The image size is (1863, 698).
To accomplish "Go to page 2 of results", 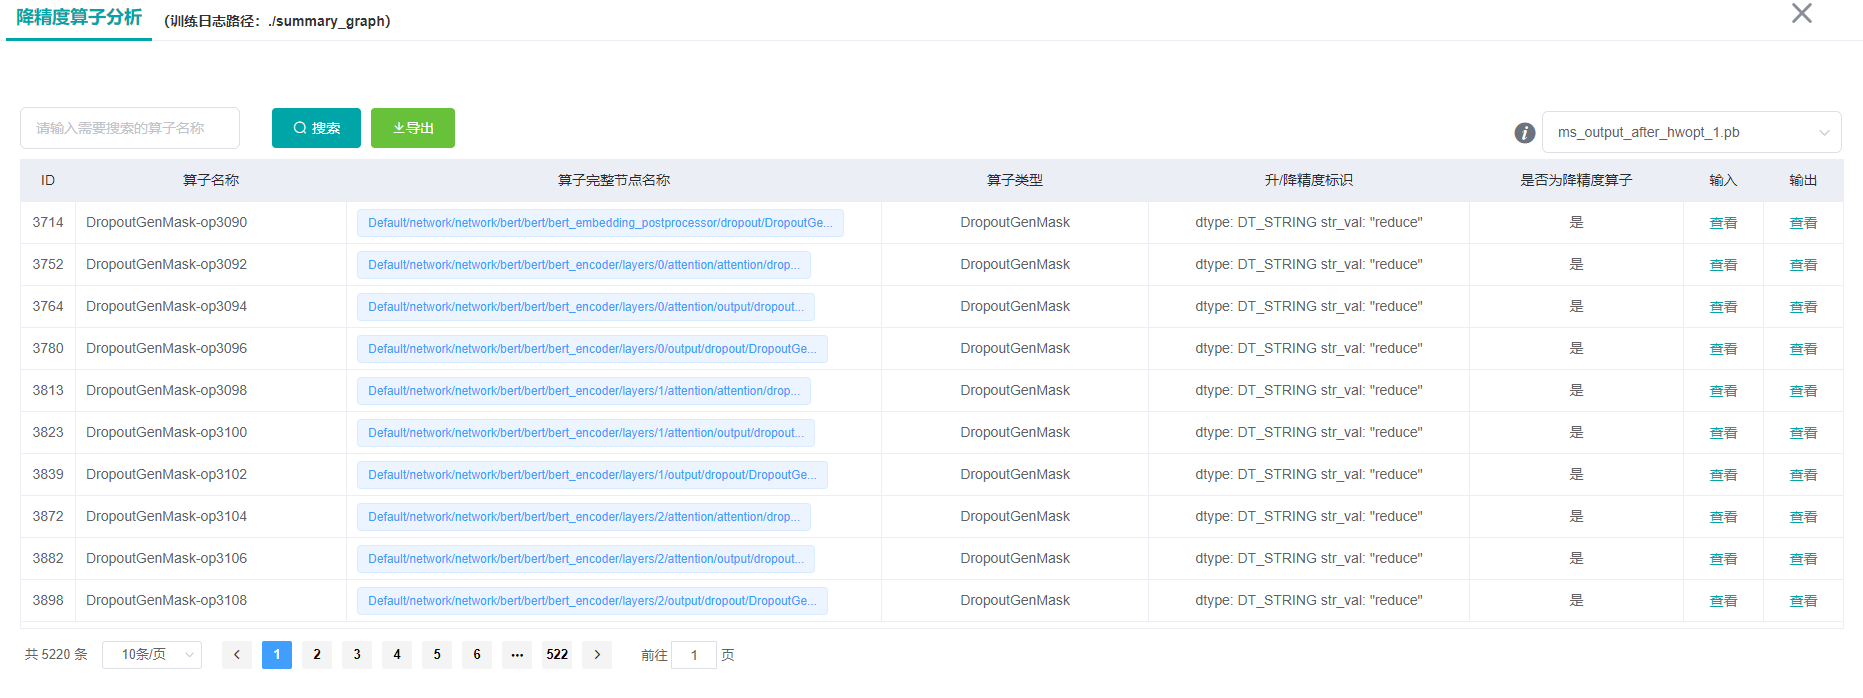I will [317, 655].
